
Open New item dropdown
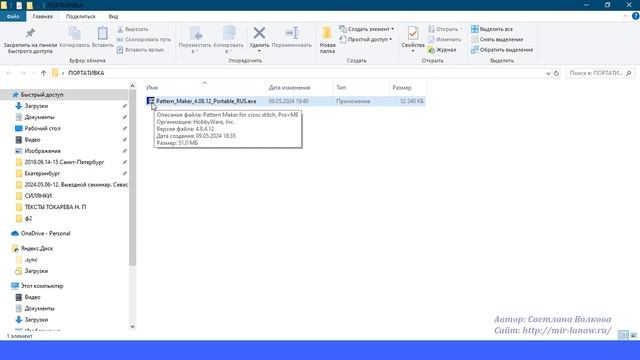click(x=367, y=29)
